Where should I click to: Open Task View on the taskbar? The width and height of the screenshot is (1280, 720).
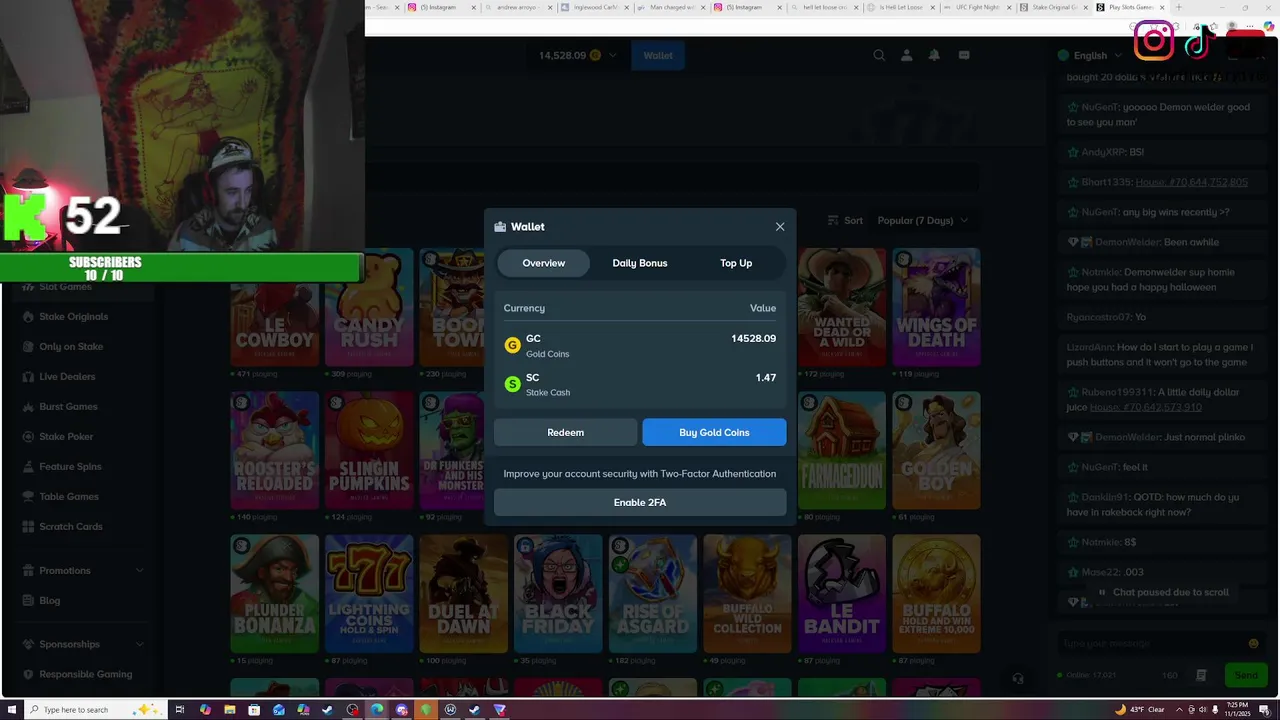(x=180, y=710)
